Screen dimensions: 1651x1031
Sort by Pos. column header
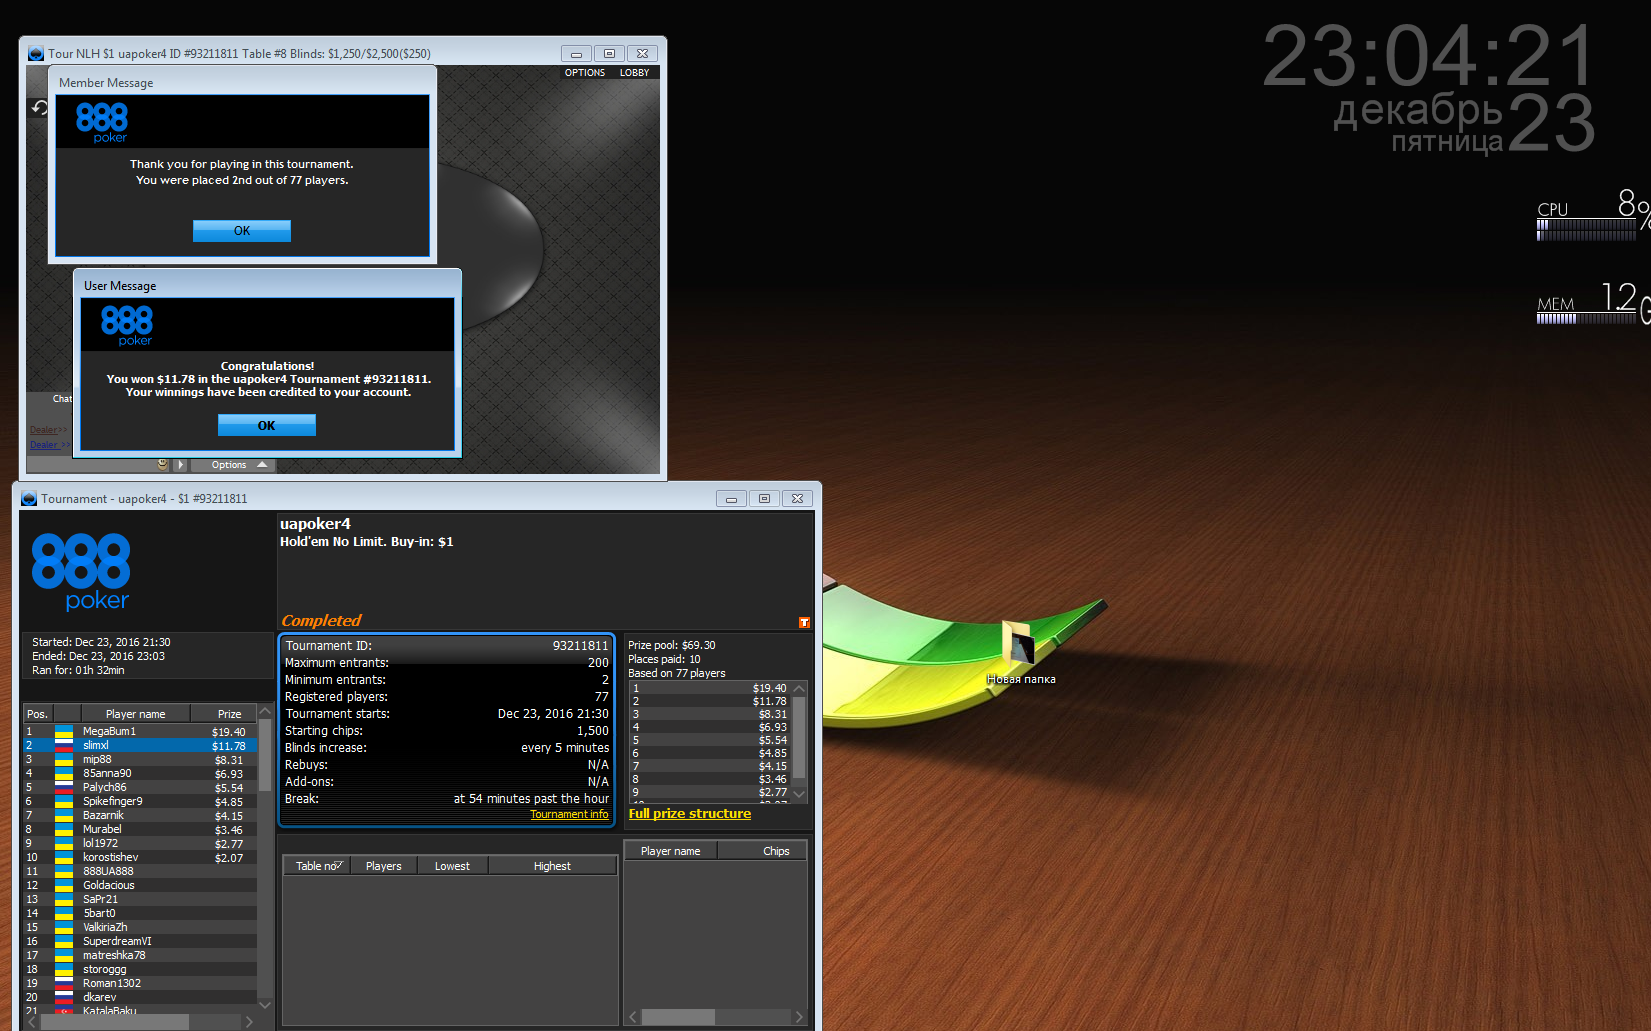pos(37,714)
